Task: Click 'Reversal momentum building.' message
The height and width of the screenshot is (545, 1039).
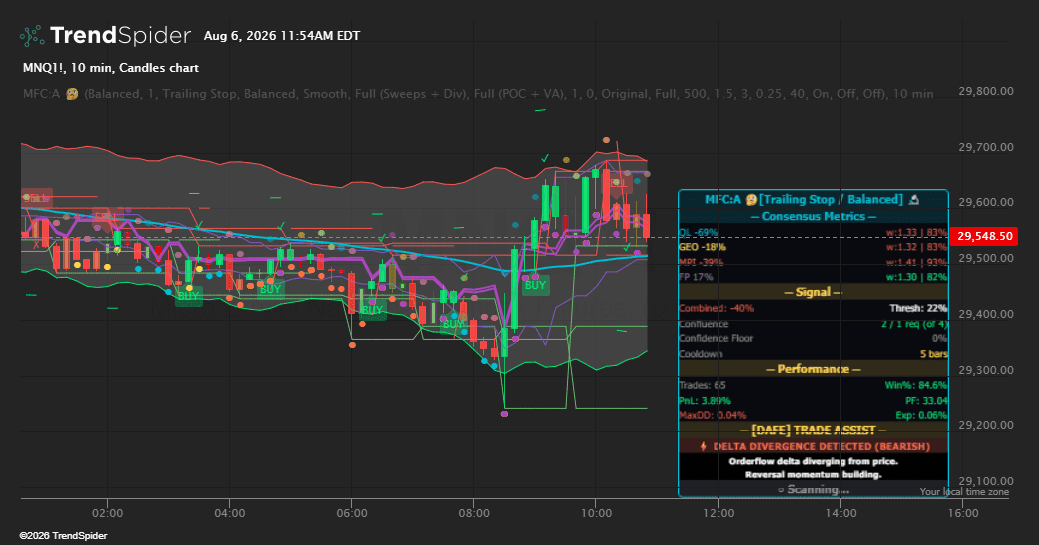Action: tap(813, 474)
